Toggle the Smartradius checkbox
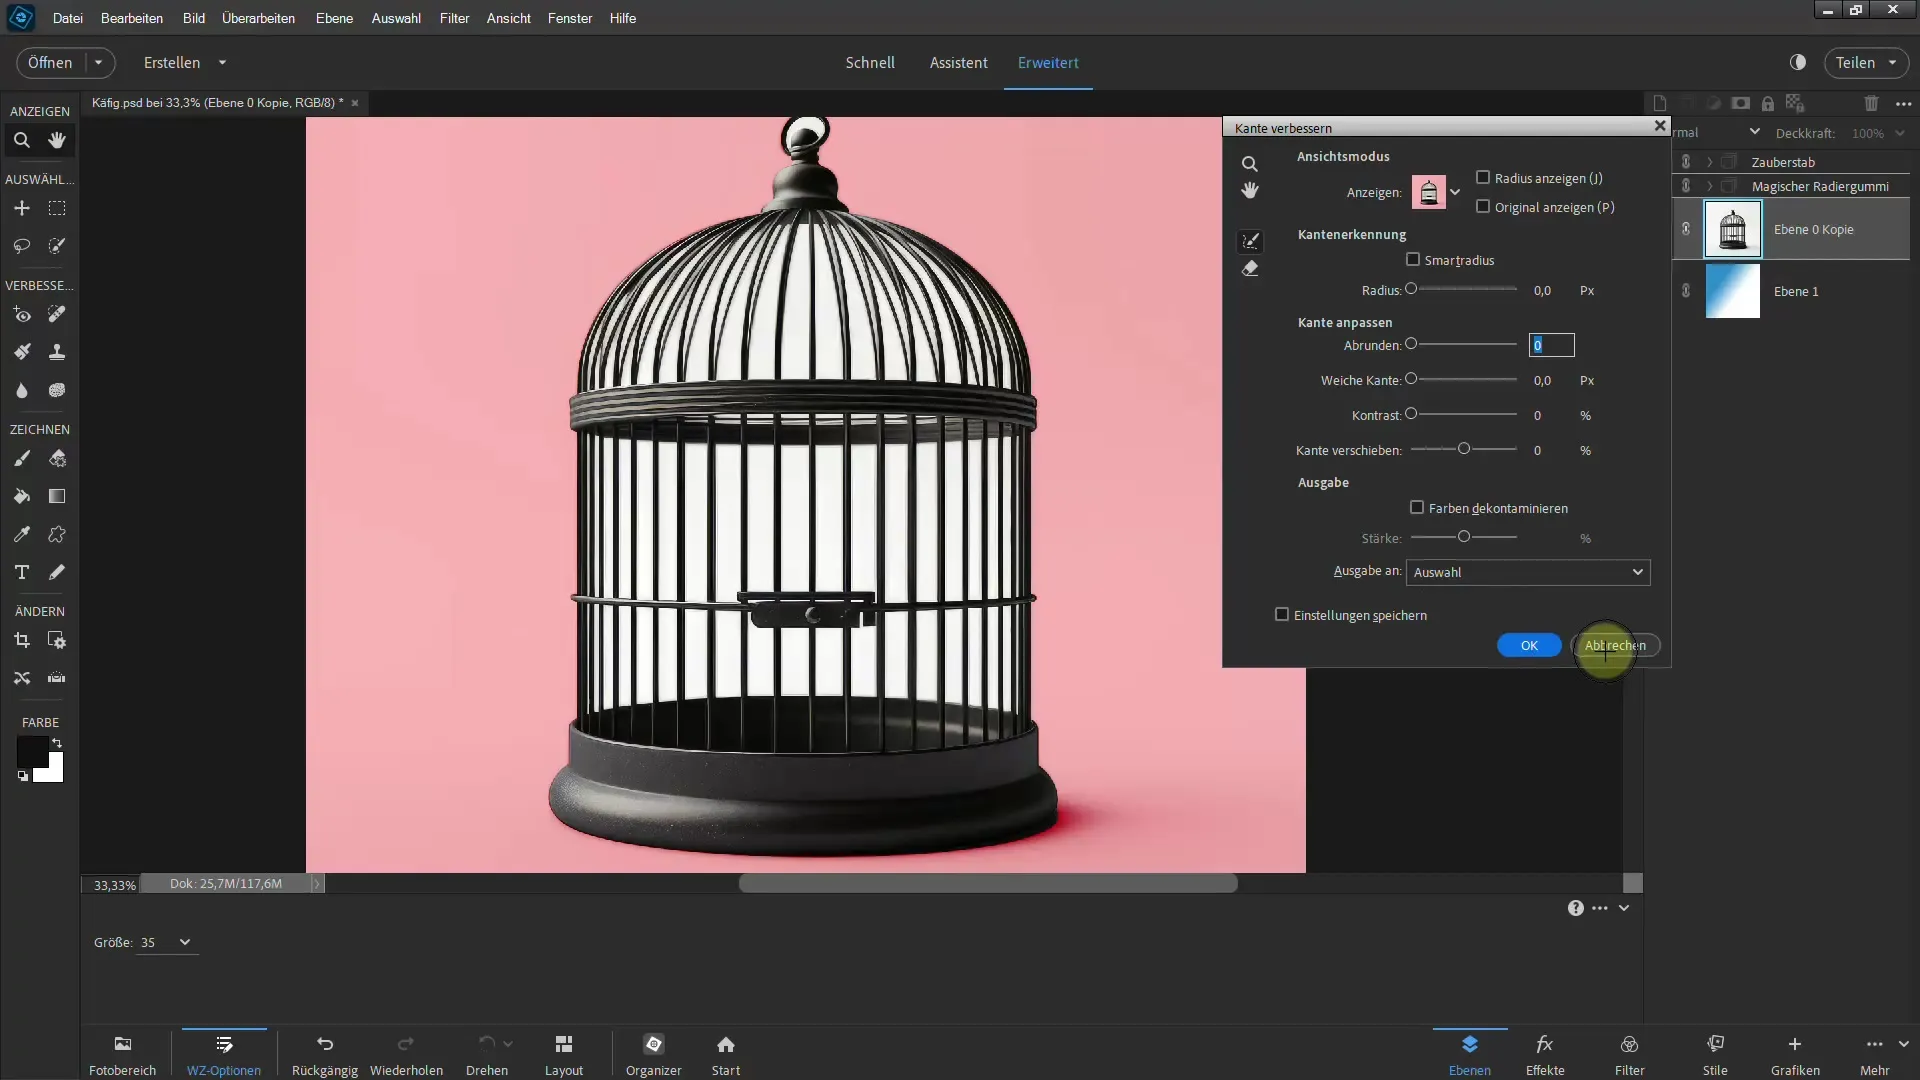 coord(1413,260)
